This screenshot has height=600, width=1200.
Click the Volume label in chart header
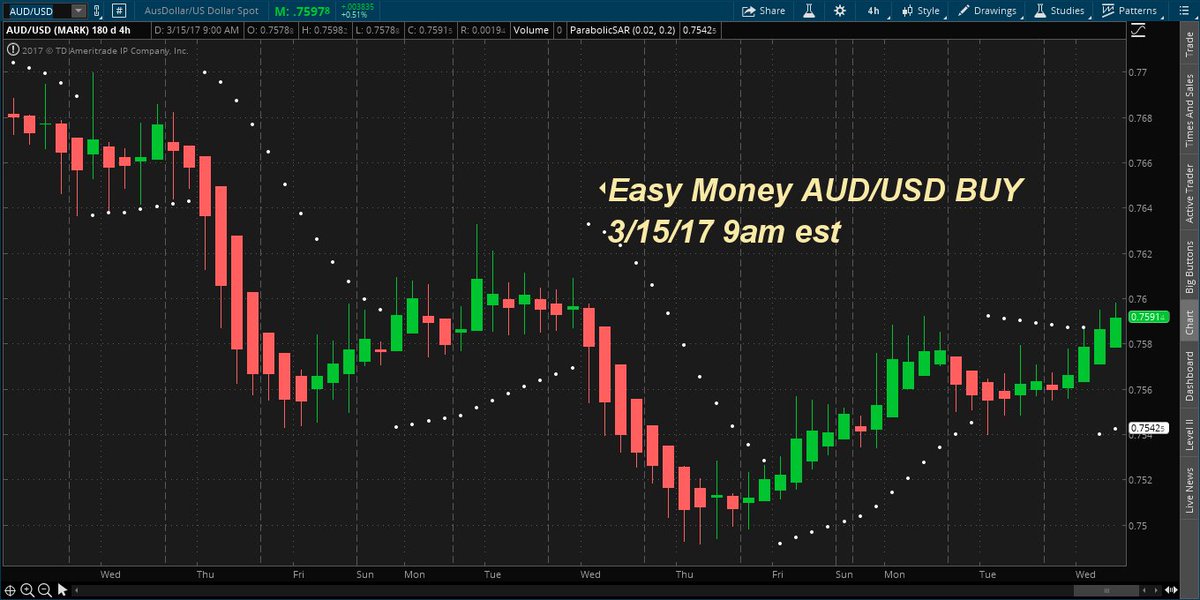(529, 31)
